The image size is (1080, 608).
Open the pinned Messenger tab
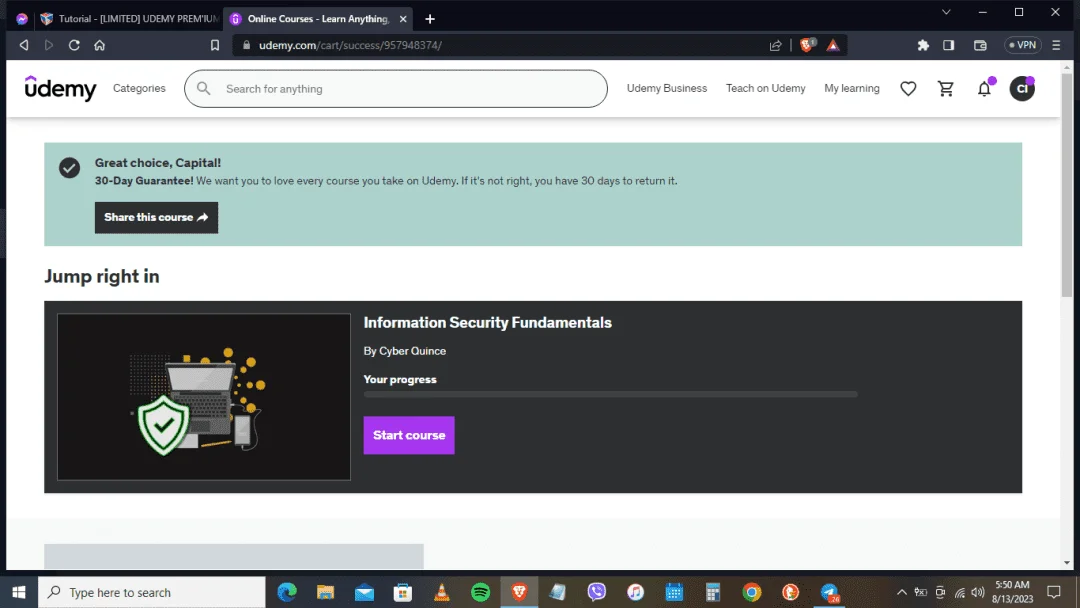pyautogui.click(x=22, y=19)
